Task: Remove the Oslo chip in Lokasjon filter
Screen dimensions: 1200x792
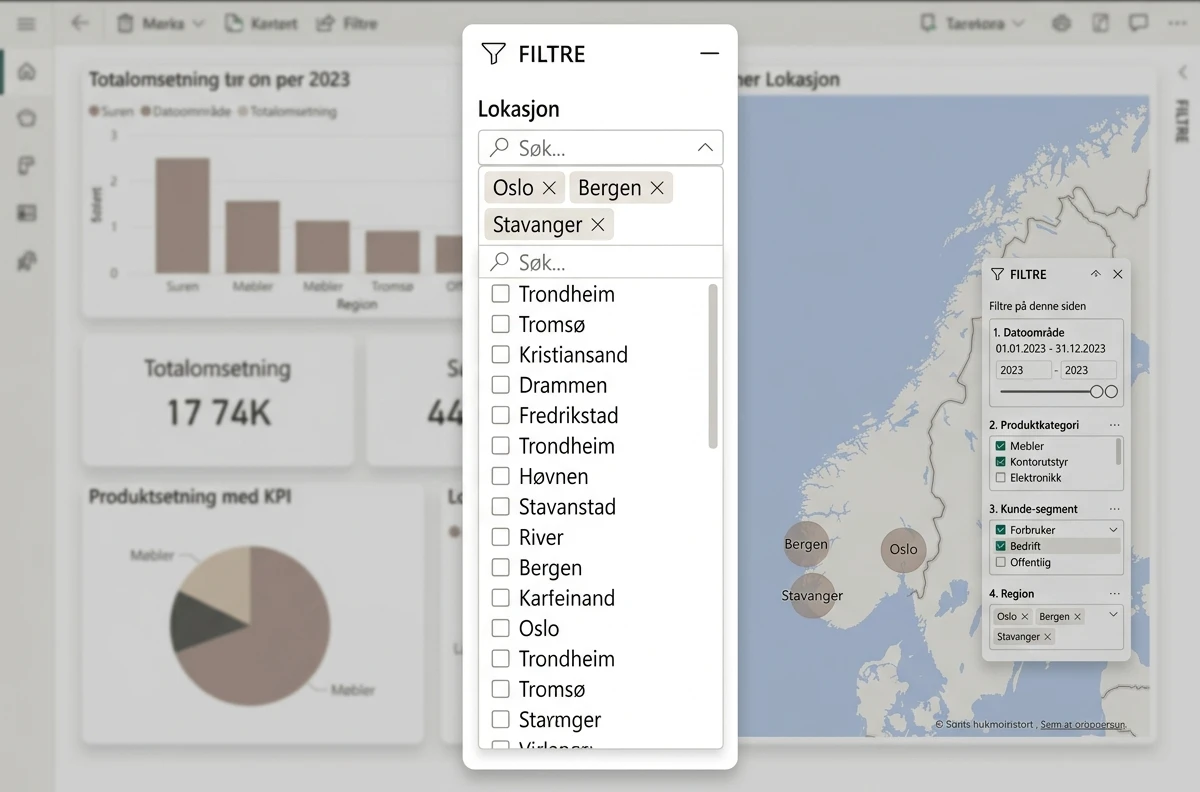Action: point(549,188)
